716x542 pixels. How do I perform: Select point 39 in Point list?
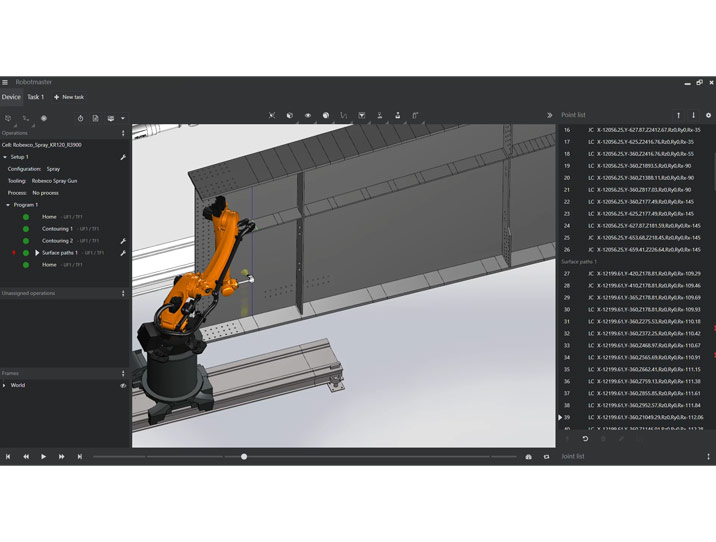coord(636,417)
